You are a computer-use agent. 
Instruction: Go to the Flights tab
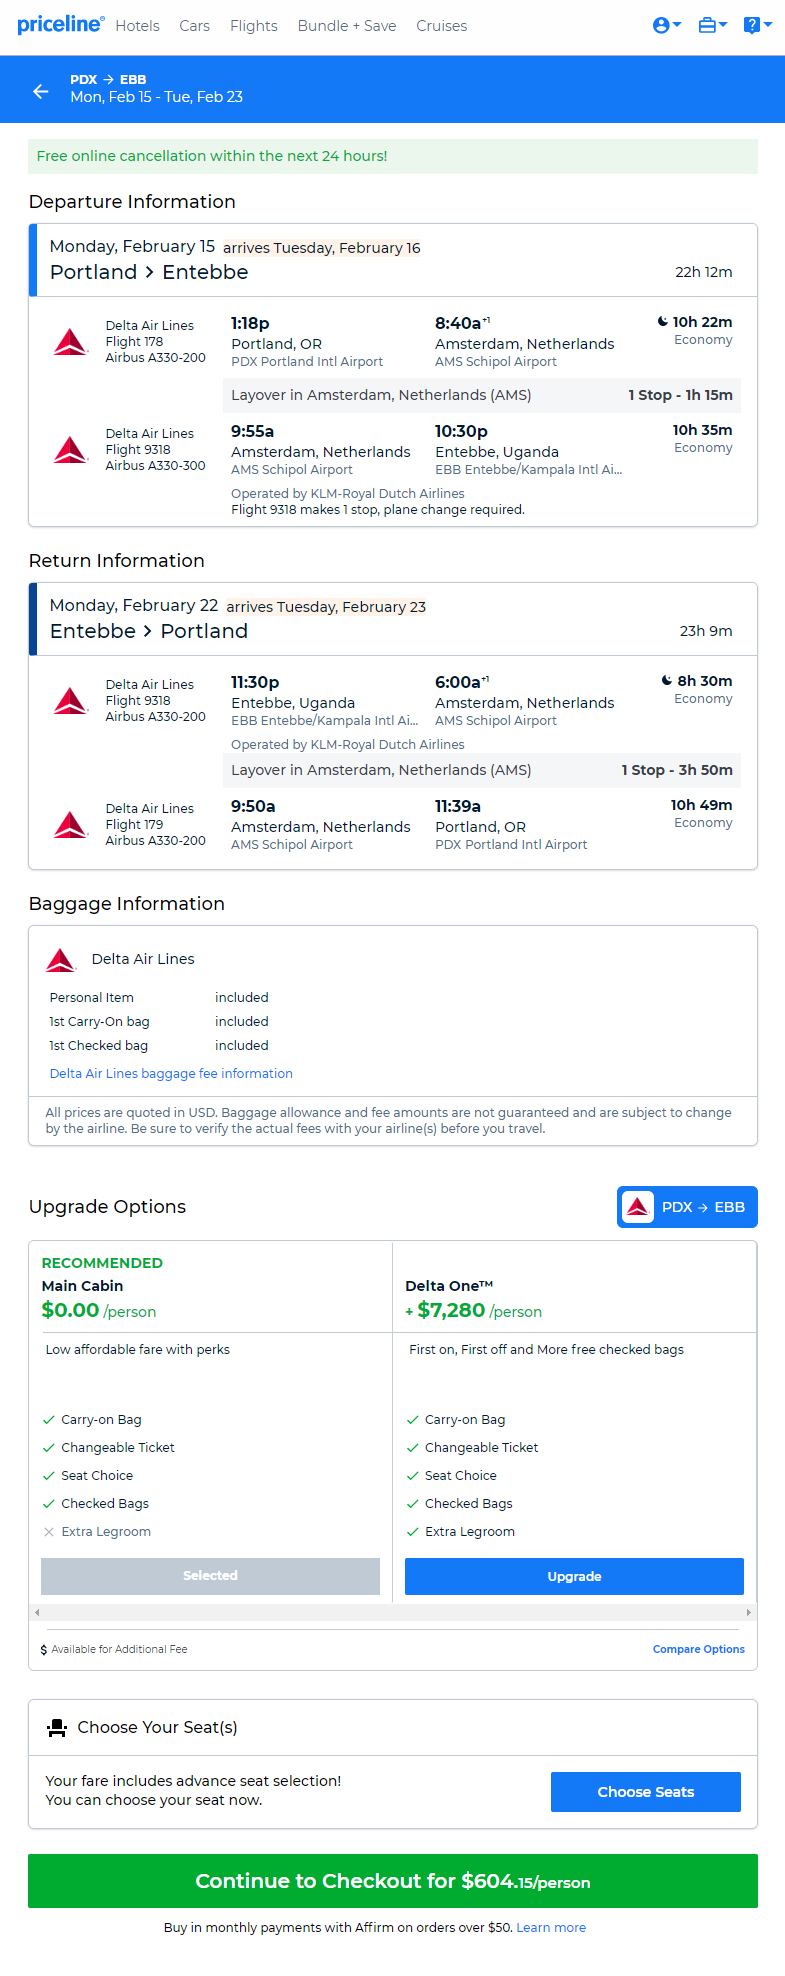click(254, 26)
